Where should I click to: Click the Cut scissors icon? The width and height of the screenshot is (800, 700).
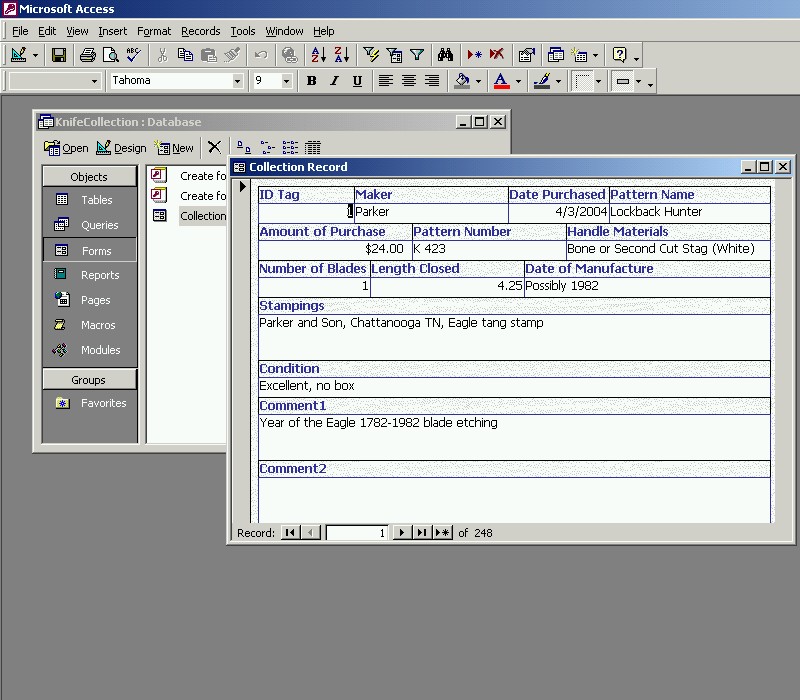click(162, 55)
